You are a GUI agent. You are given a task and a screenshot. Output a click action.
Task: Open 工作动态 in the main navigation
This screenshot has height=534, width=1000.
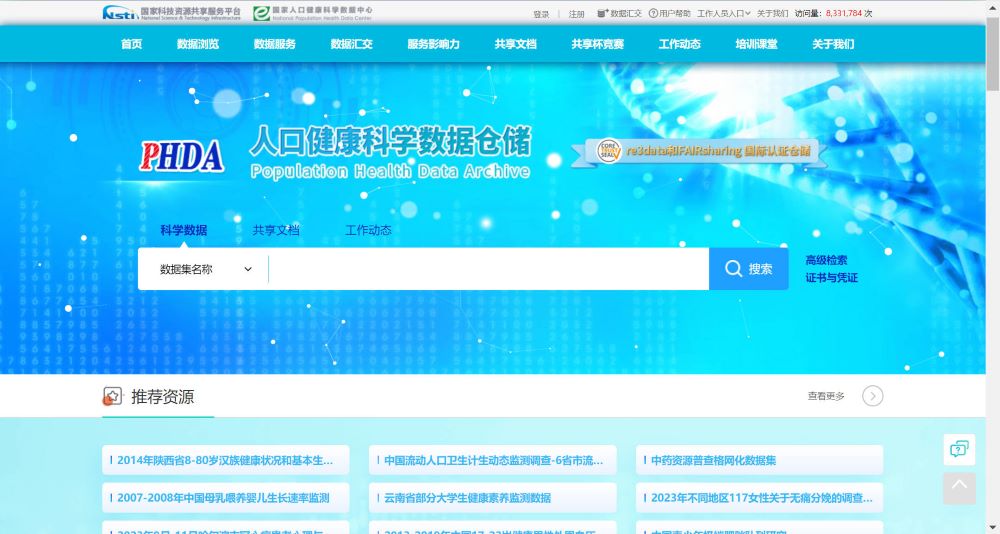coord(679,44)
